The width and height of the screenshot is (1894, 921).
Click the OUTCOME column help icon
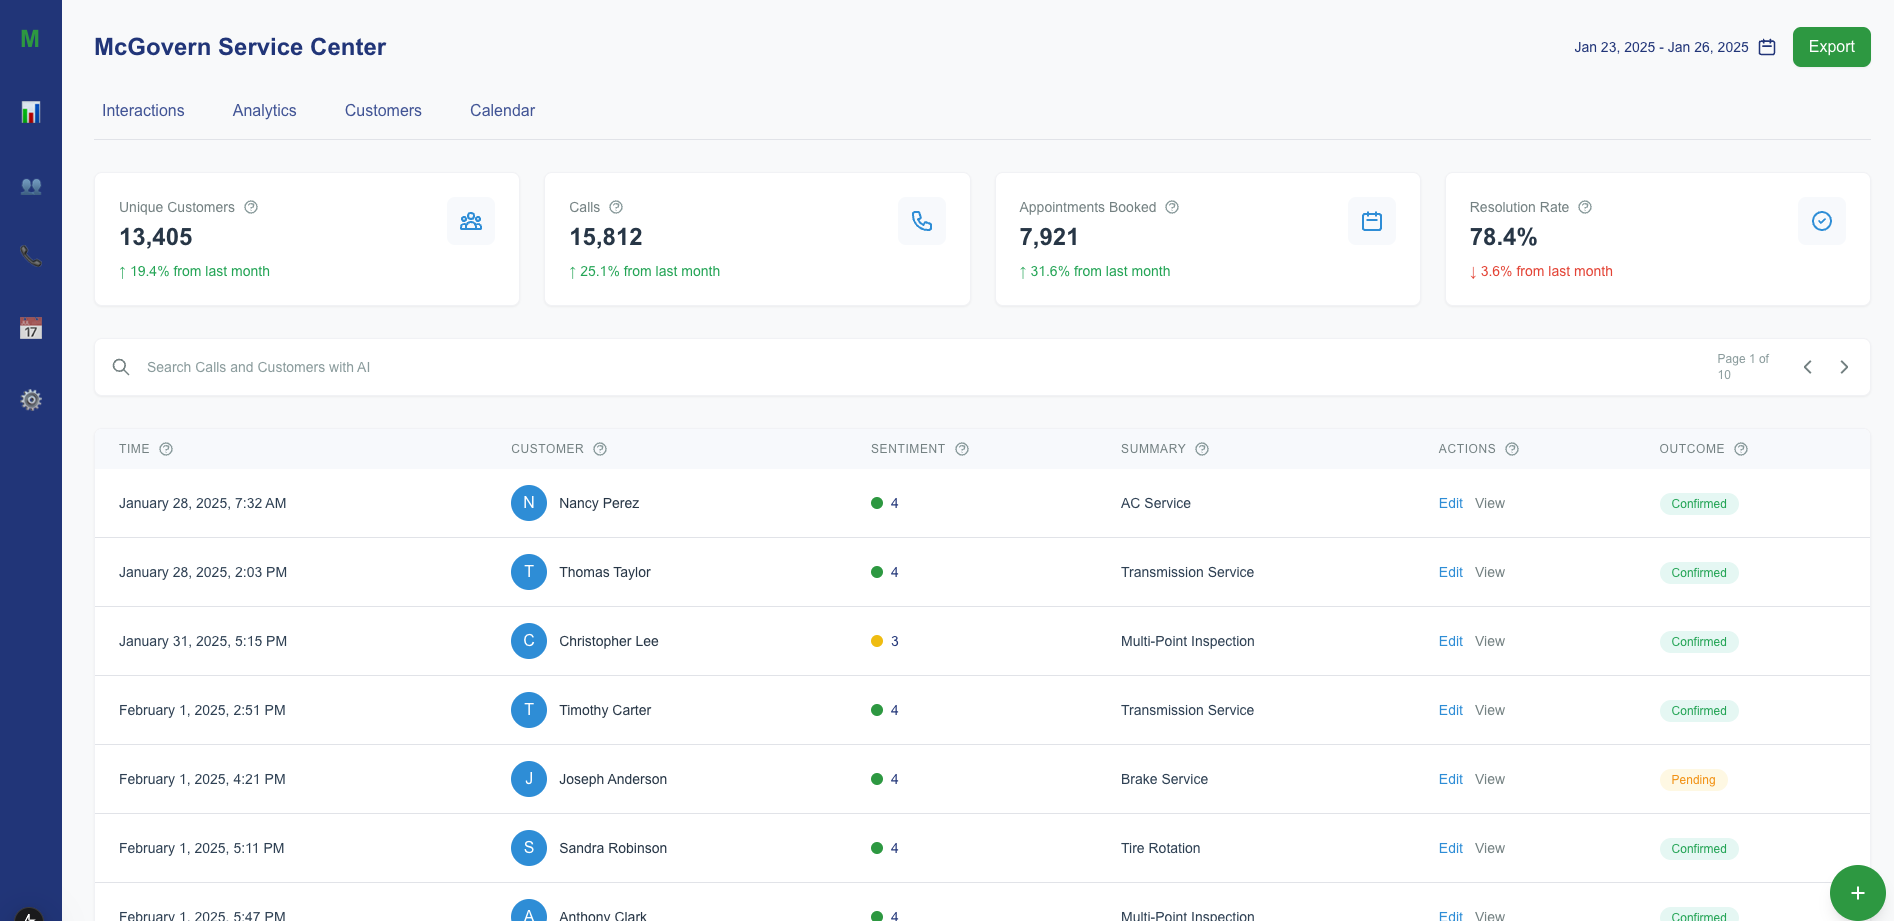click(x=1741, y=449)
